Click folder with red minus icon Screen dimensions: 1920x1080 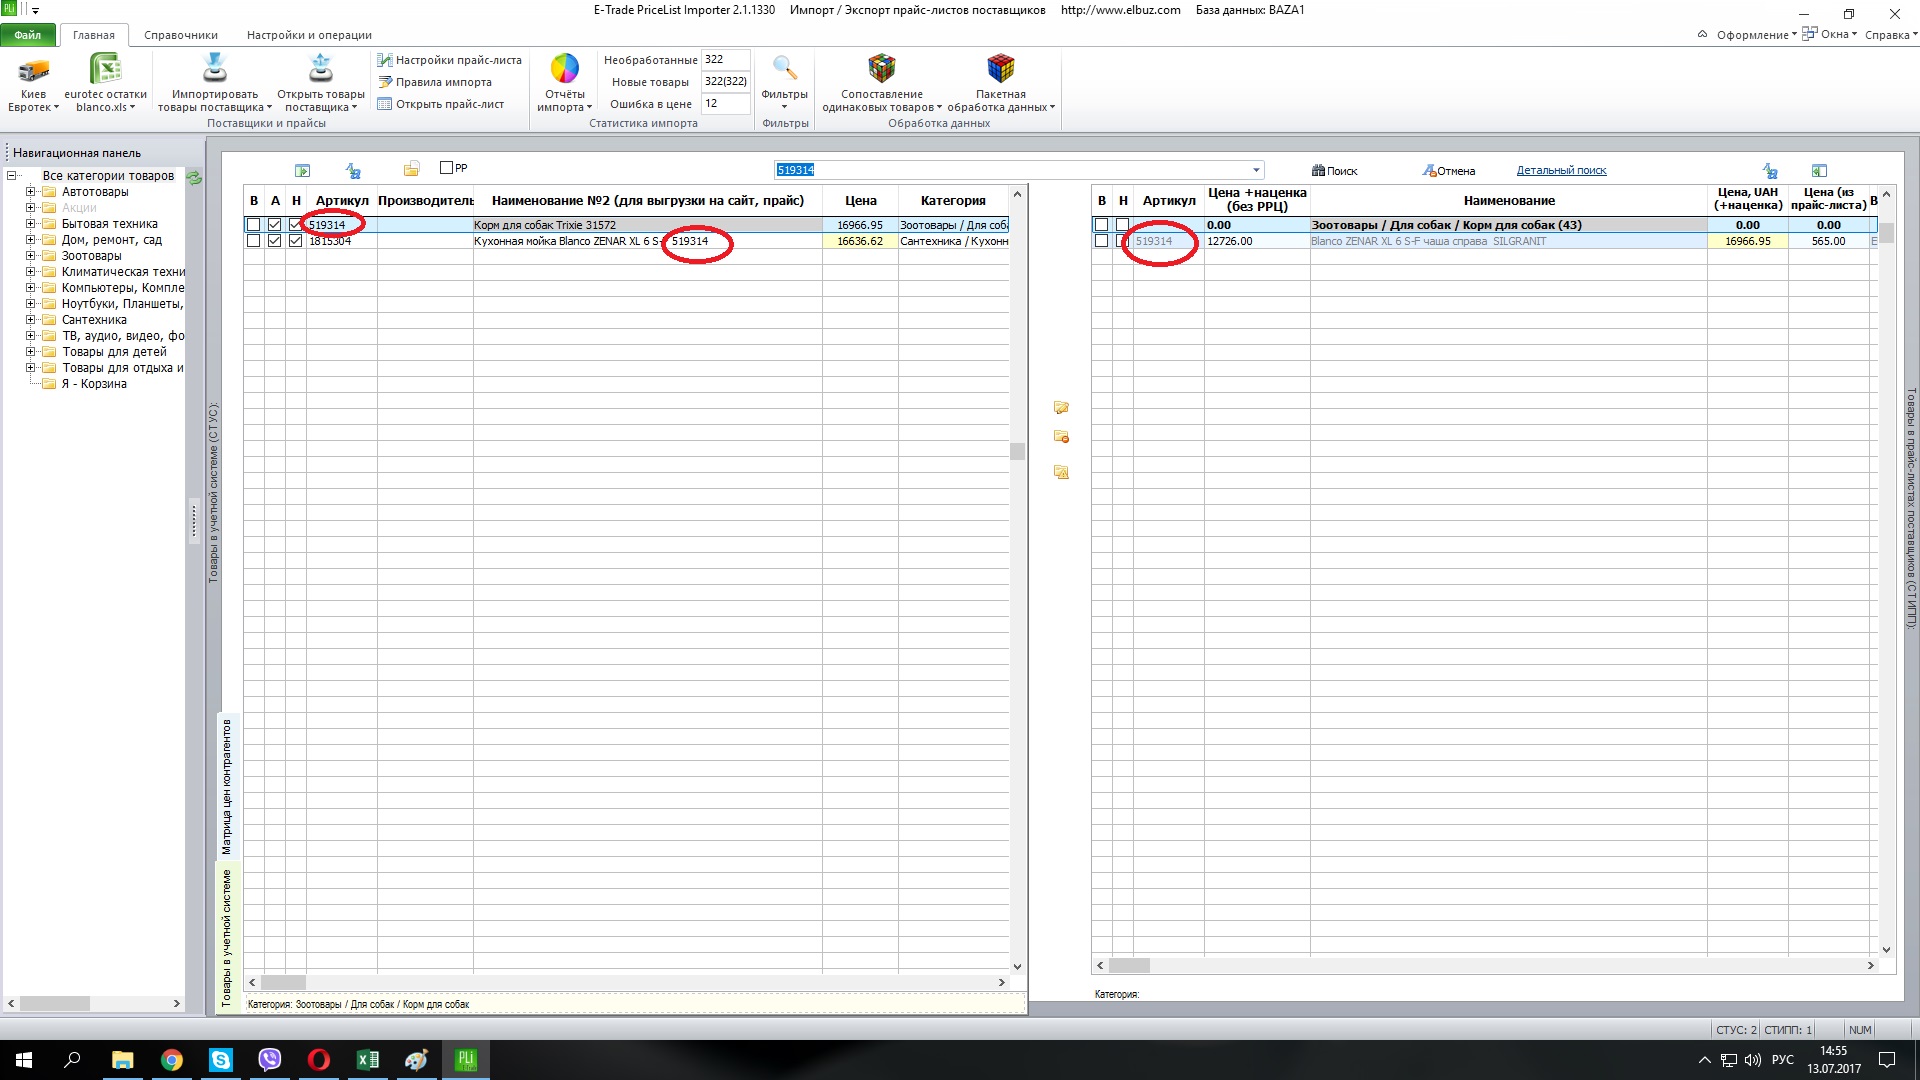click(1061, 437)
